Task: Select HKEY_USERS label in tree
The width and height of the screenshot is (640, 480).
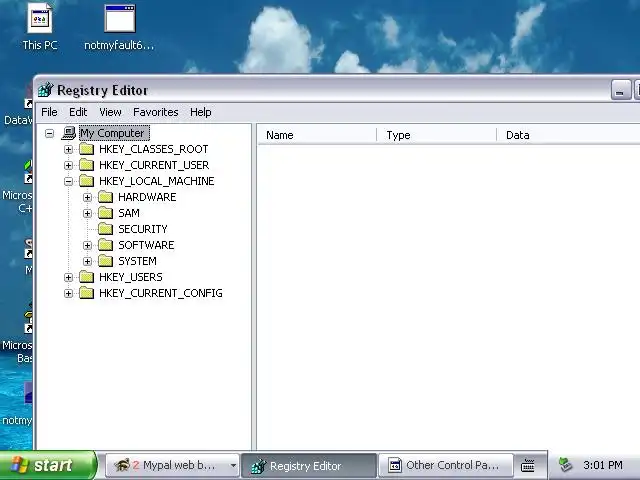Action: (131, 277)
